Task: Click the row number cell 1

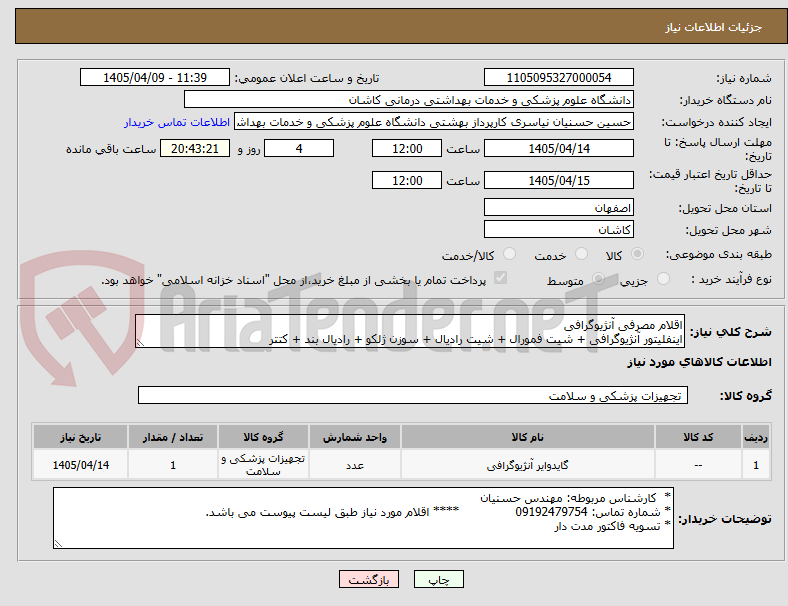Action: tap(755, 465)
